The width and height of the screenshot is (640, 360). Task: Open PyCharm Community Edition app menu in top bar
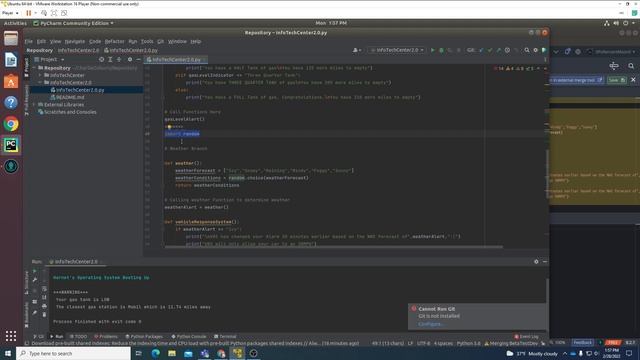point(73,23)
